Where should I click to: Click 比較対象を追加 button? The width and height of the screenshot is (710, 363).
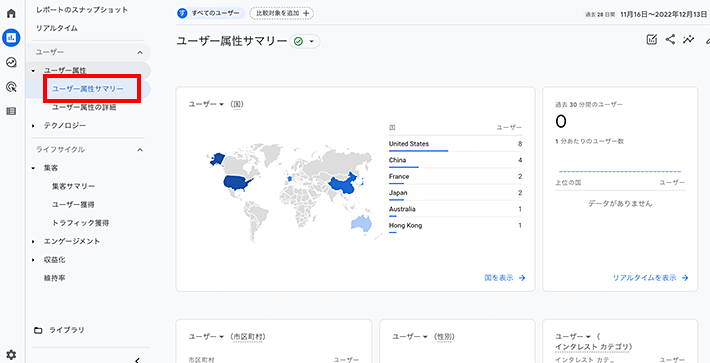[282, 13]
